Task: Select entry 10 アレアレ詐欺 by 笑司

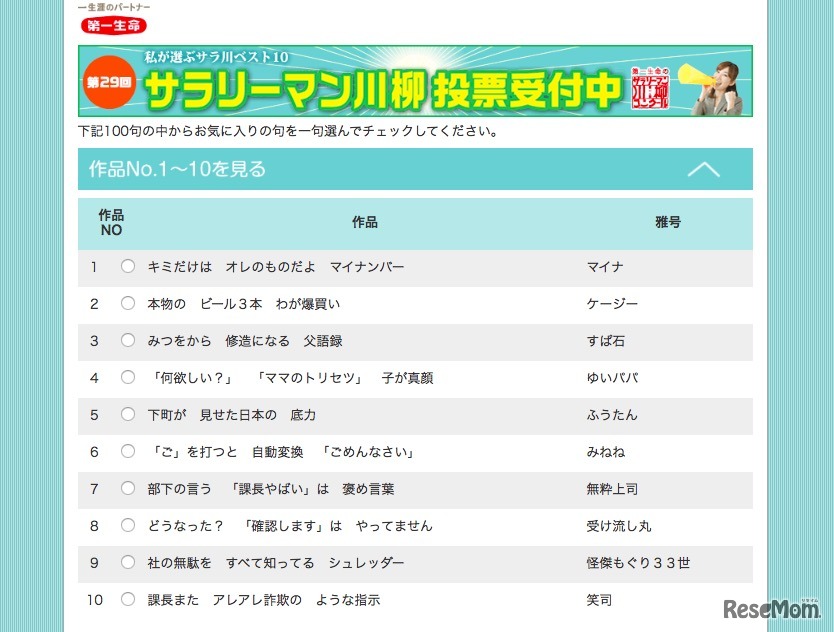Action: click(128, 600)
